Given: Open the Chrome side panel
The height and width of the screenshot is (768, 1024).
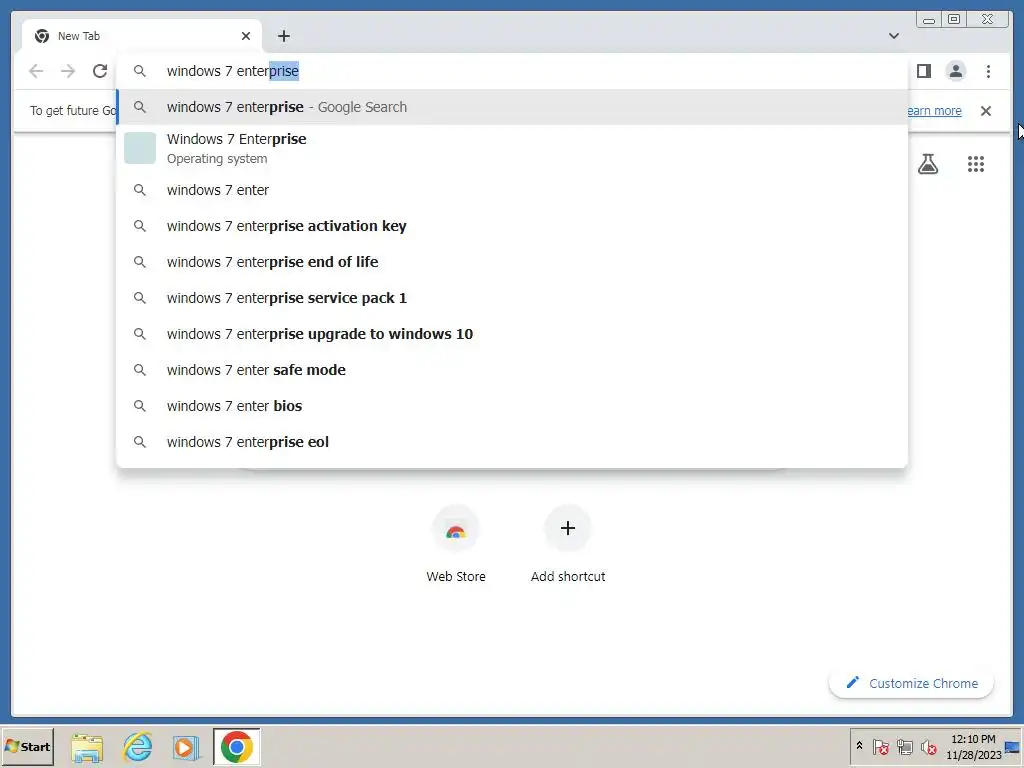Looking at the screenshot, I should 923,71.
